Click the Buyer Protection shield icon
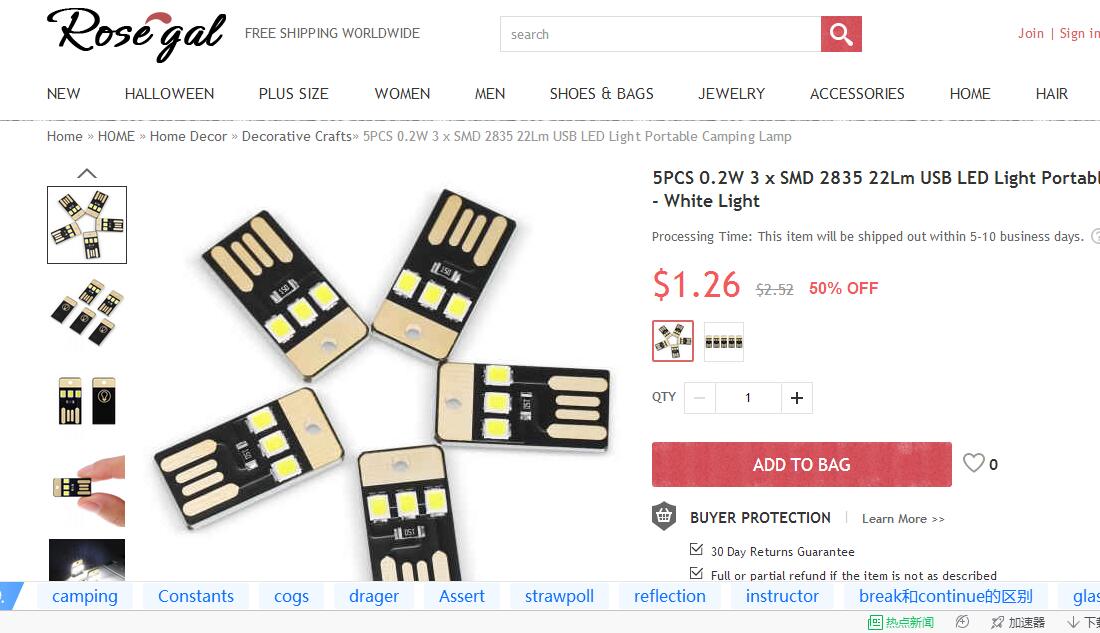This screenshot has width=1100, height=633. [664, 517]
